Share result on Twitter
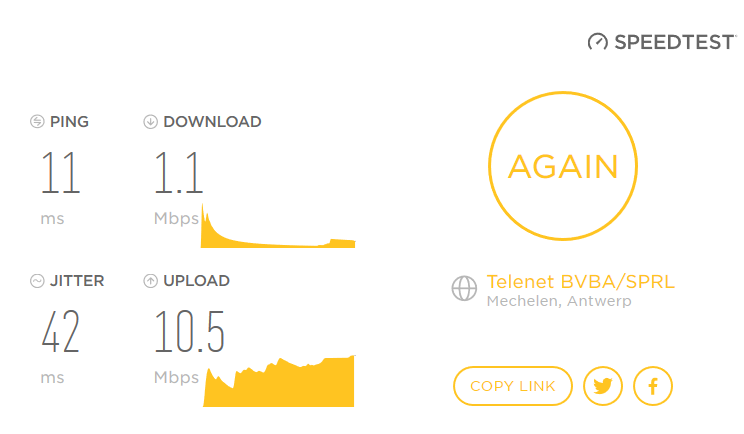The image size is (744, 434). coord(602,386)
